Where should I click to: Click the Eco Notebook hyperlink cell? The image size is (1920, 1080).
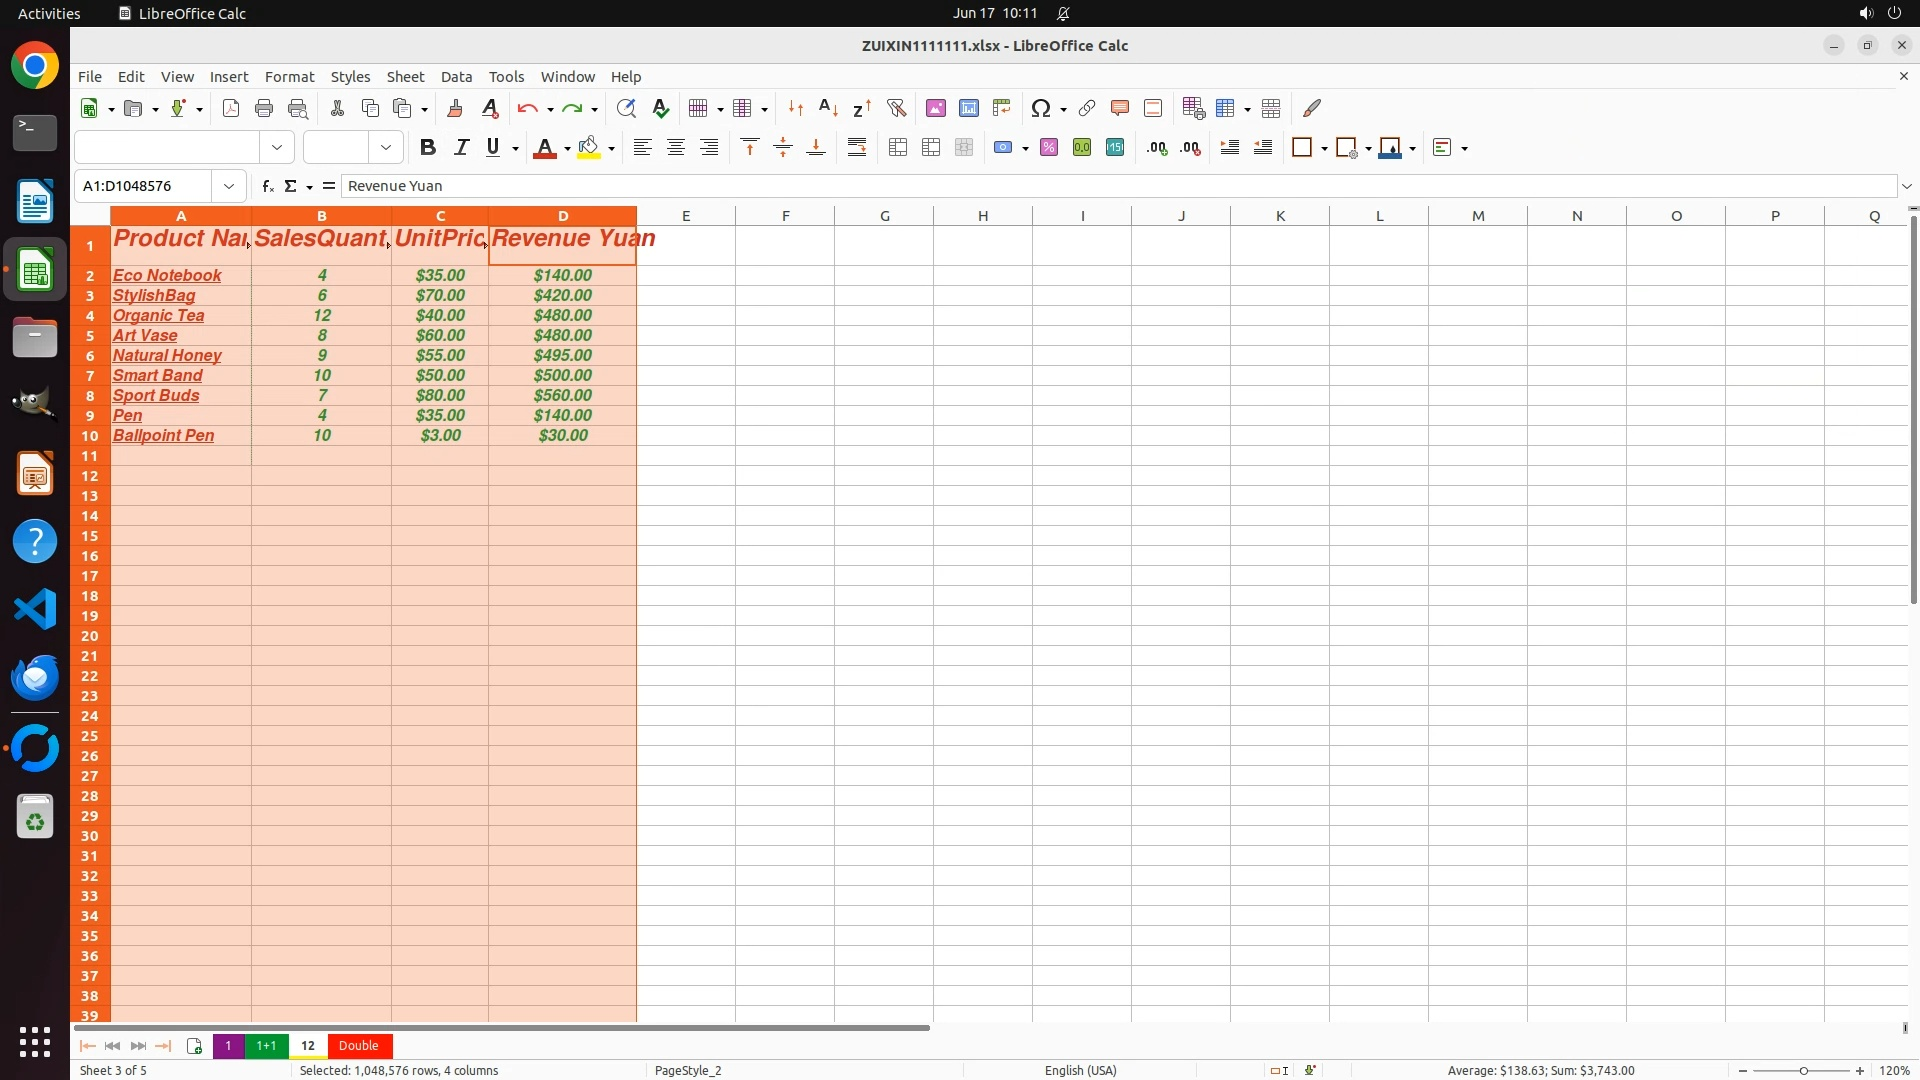(167, 275)
